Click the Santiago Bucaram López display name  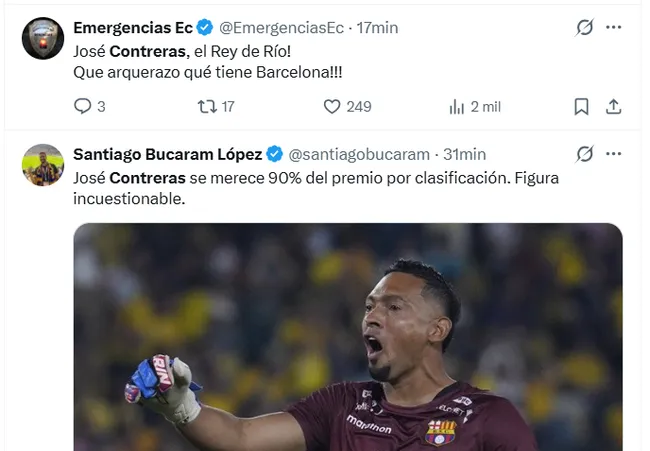167,154
